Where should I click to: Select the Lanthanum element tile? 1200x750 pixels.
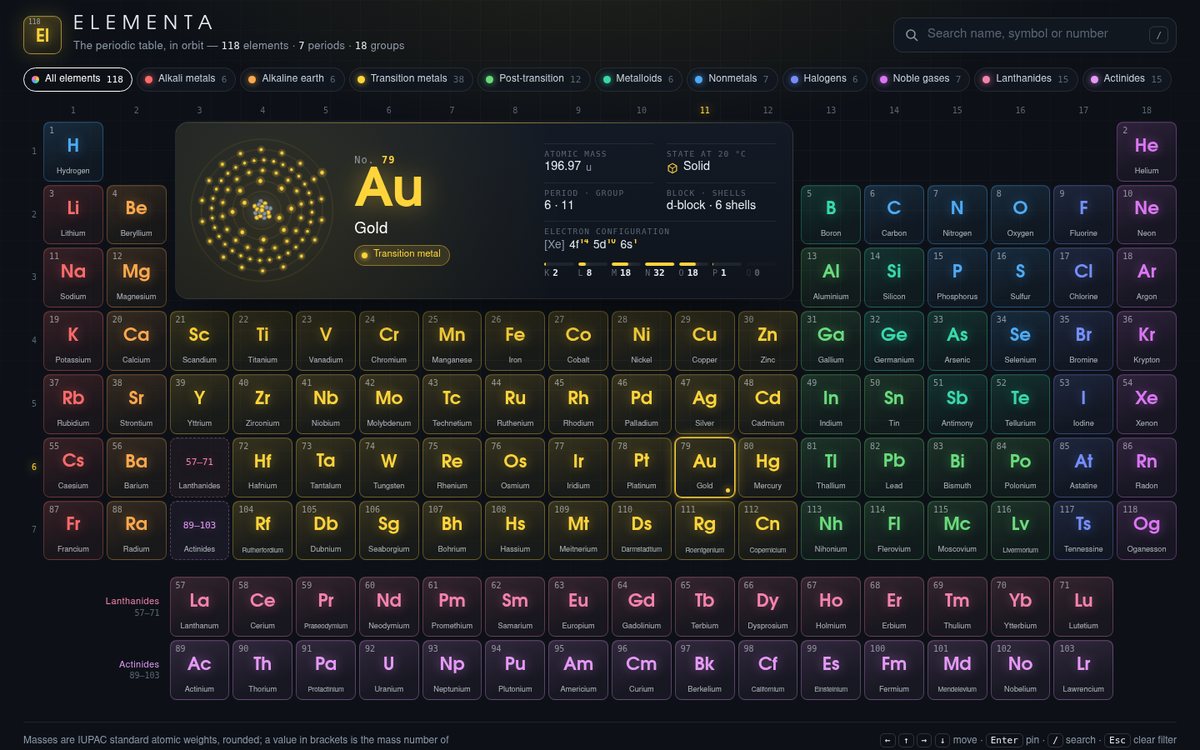199,607
